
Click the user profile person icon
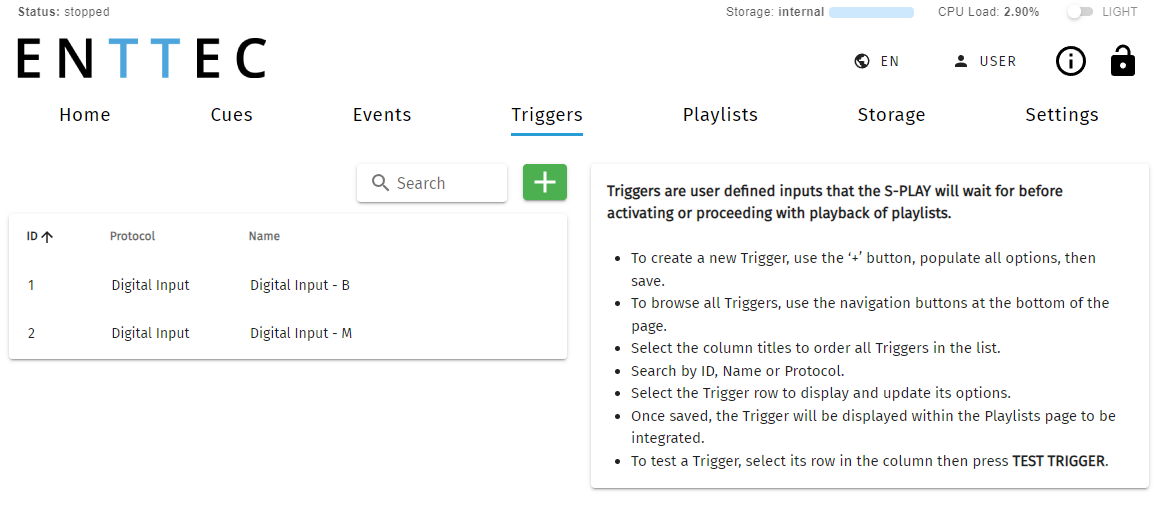pos(961,62)
